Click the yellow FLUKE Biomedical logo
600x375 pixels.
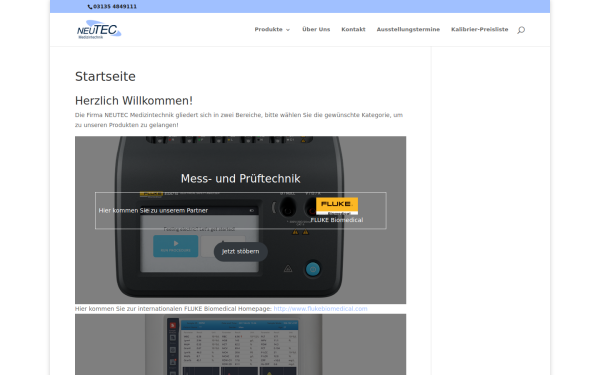[337, 206]
